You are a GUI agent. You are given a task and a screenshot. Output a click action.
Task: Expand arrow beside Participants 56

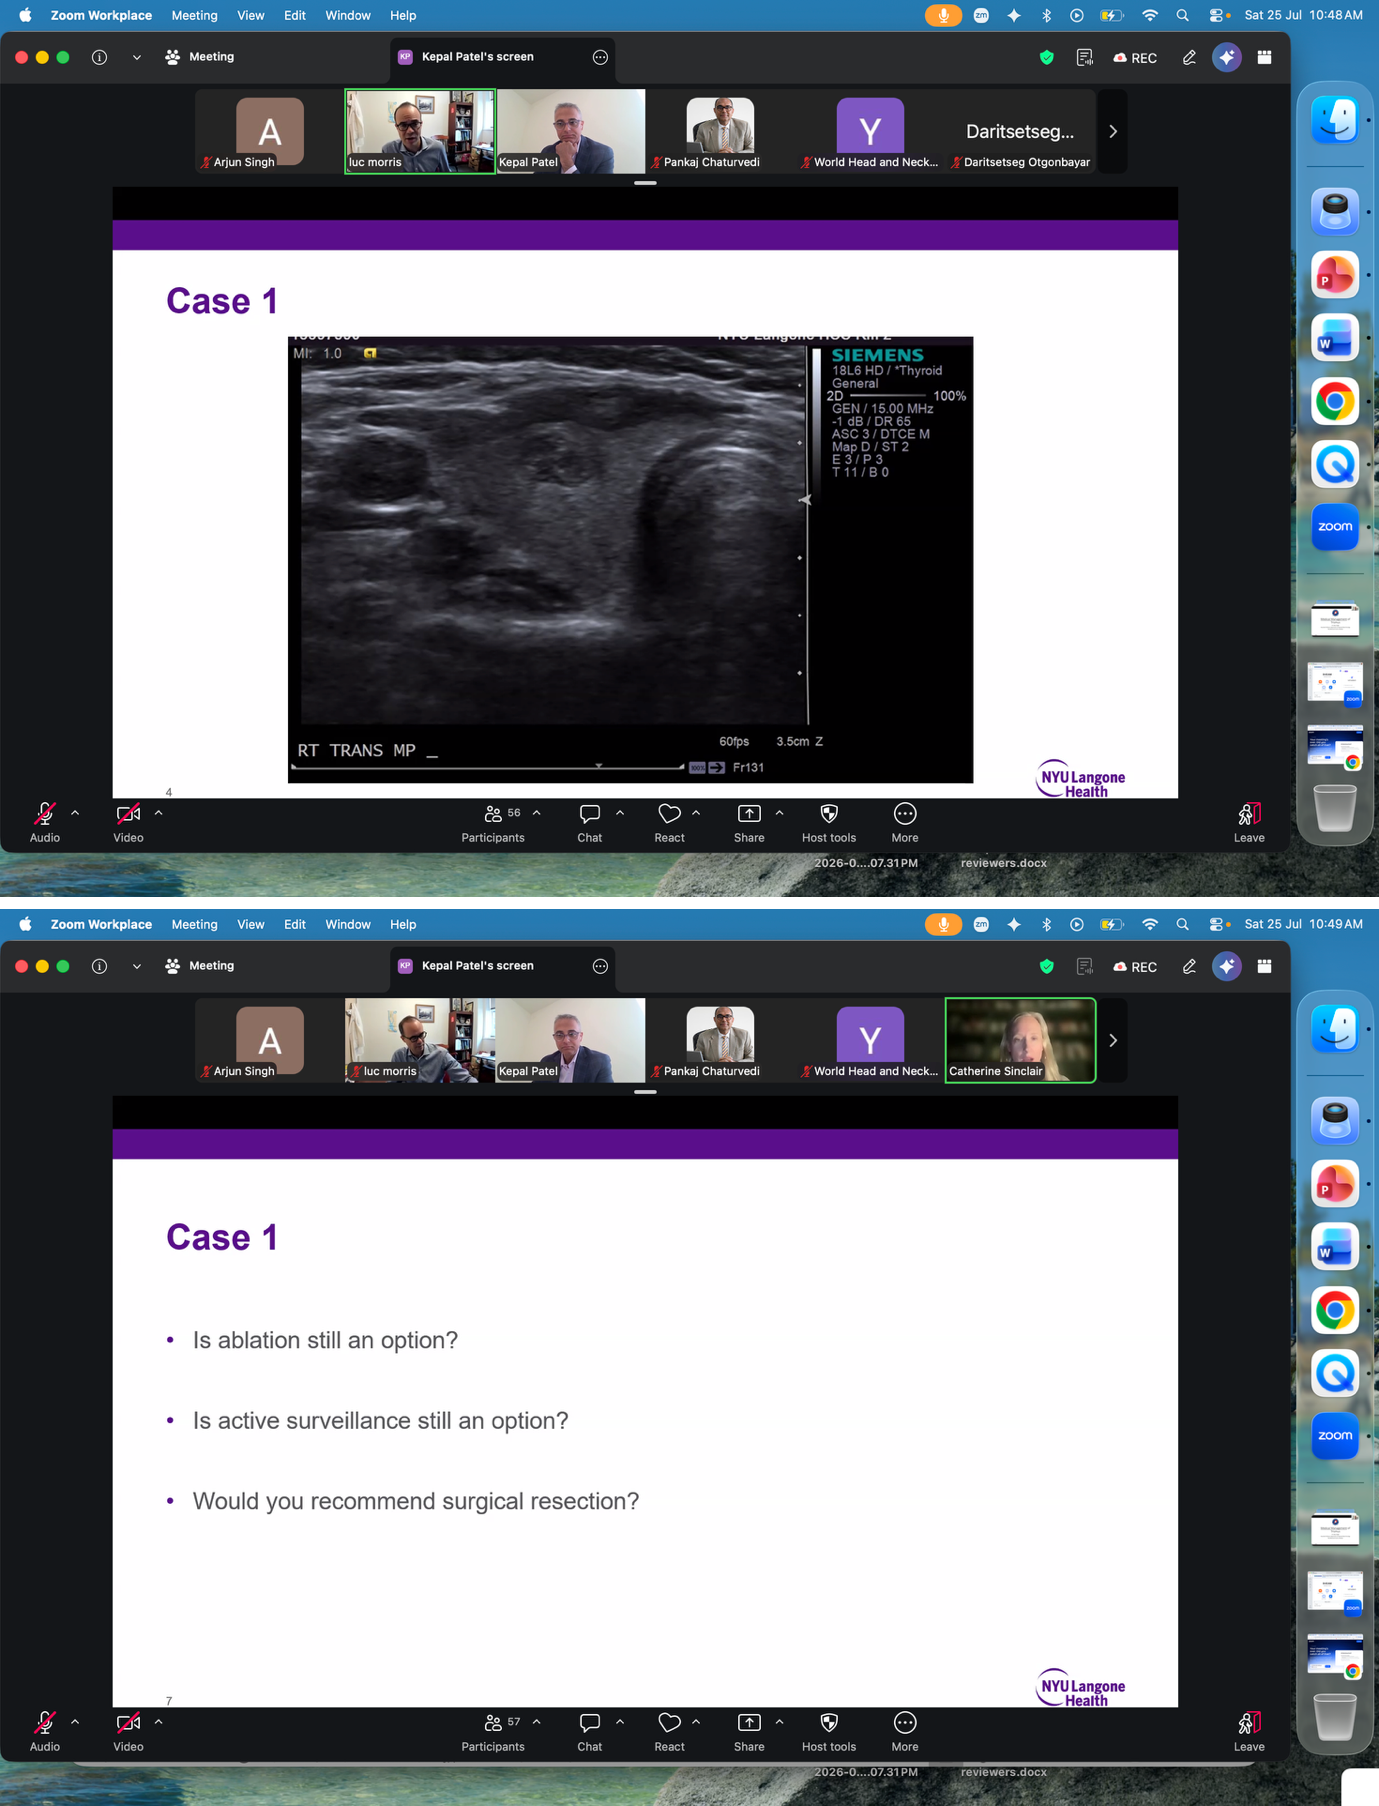pos(537,813)
